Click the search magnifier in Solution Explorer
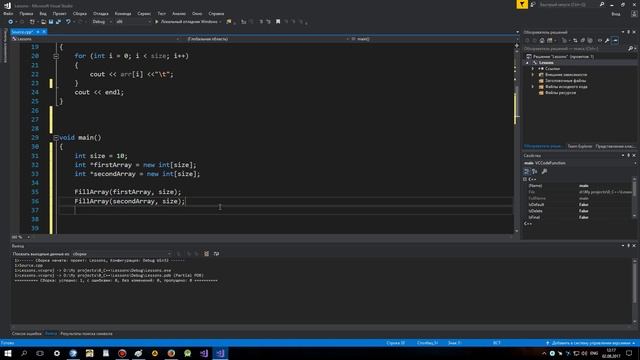640x360 pixels. coord(631,49)
